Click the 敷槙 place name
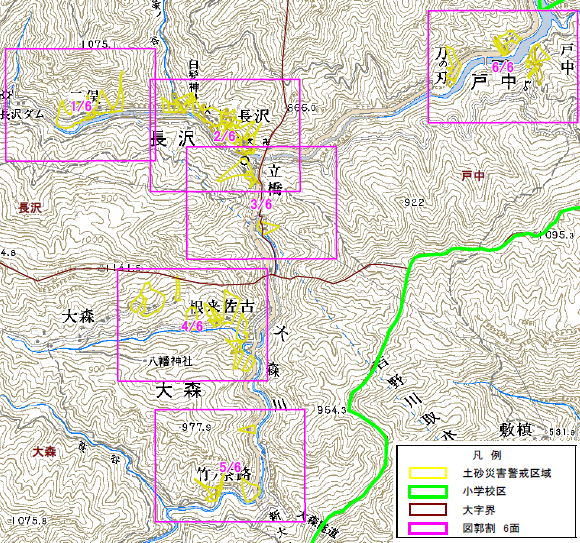 (516, 430)
